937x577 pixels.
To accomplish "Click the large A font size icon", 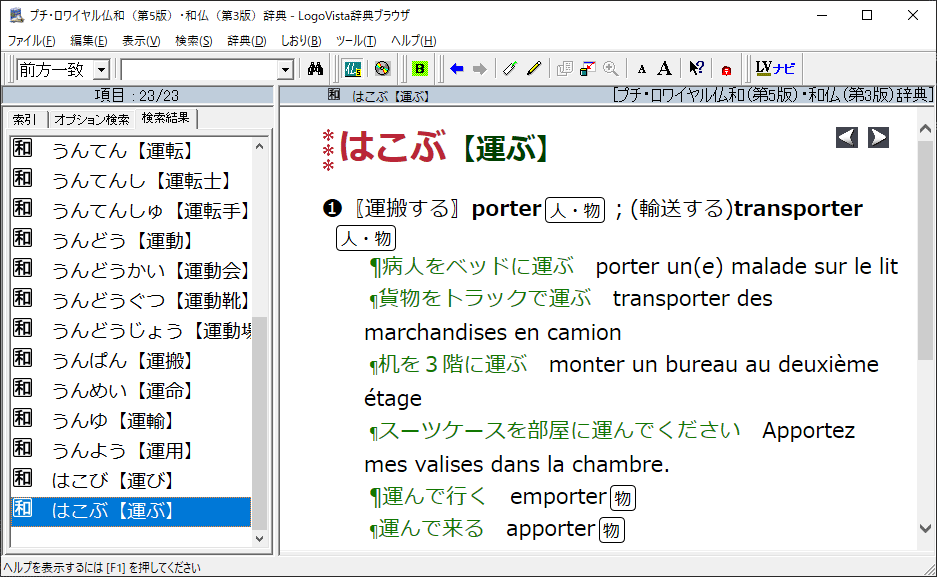I will 664,69.
